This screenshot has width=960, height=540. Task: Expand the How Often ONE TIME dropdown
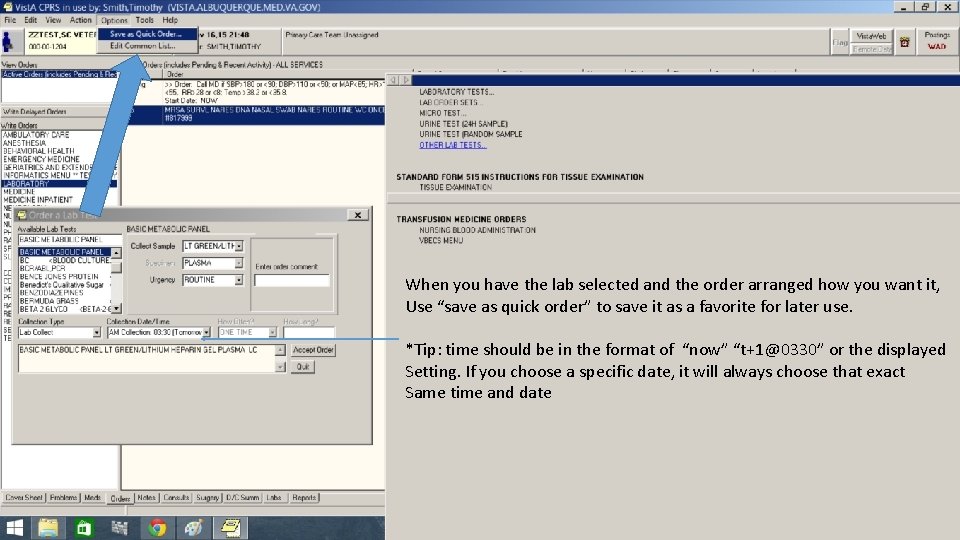click(x=272, y=332)
